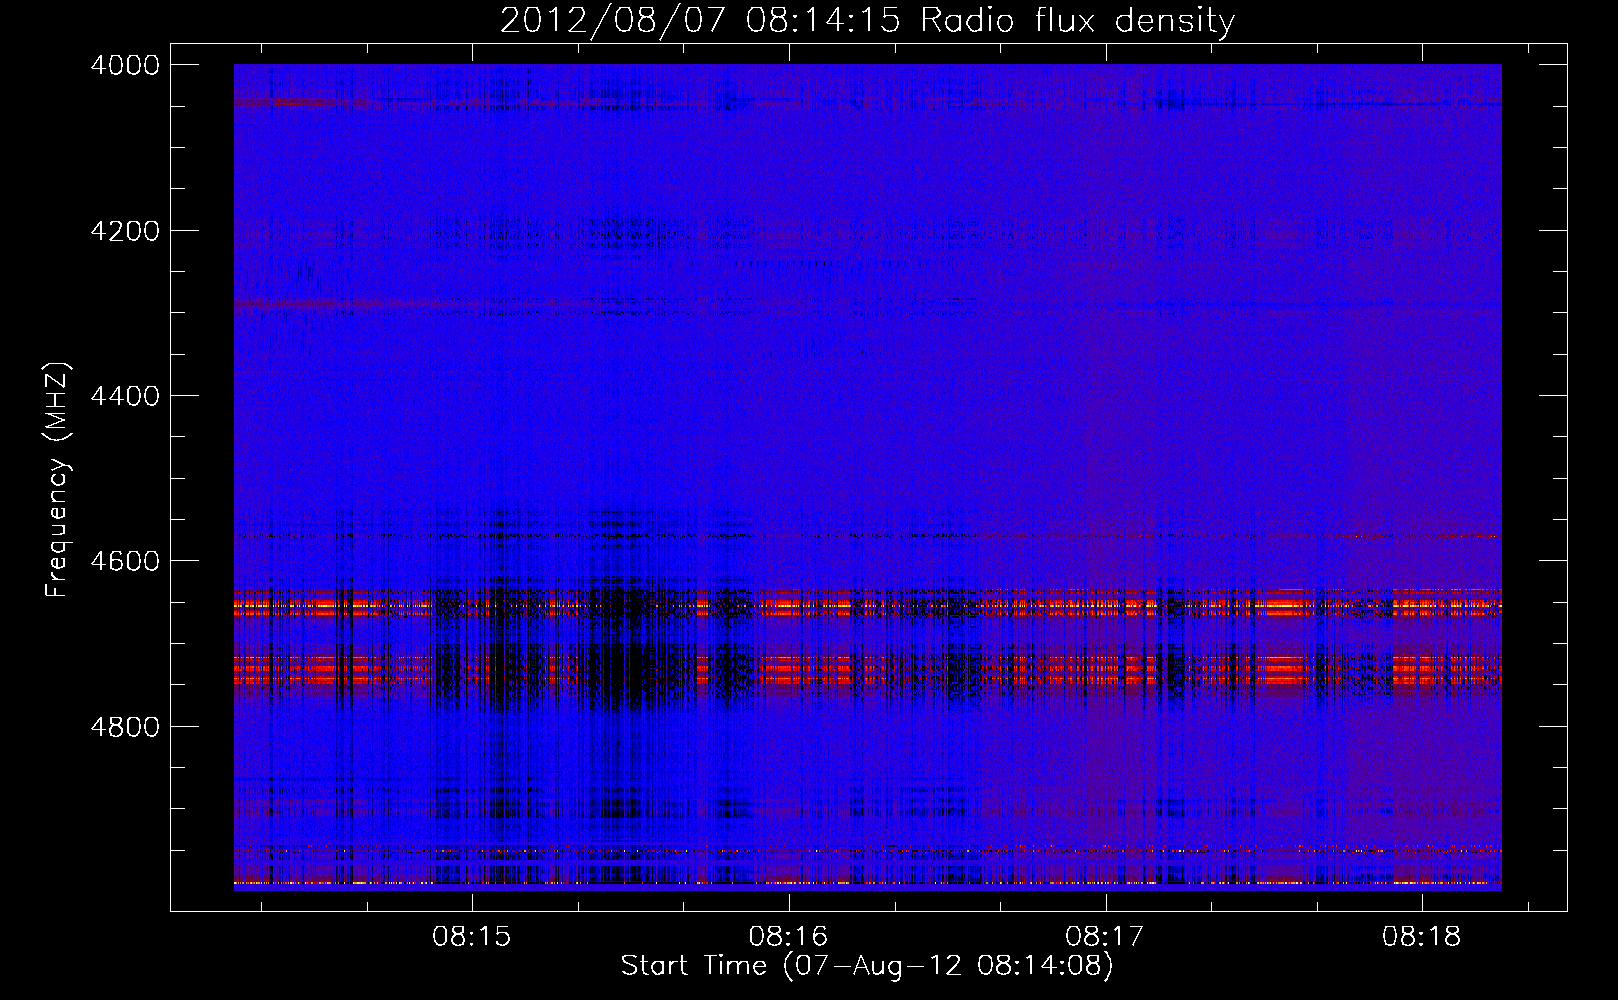1618x1000 pixels.
Task: Click the 08:15 time tick label
Action: point(472,937)
